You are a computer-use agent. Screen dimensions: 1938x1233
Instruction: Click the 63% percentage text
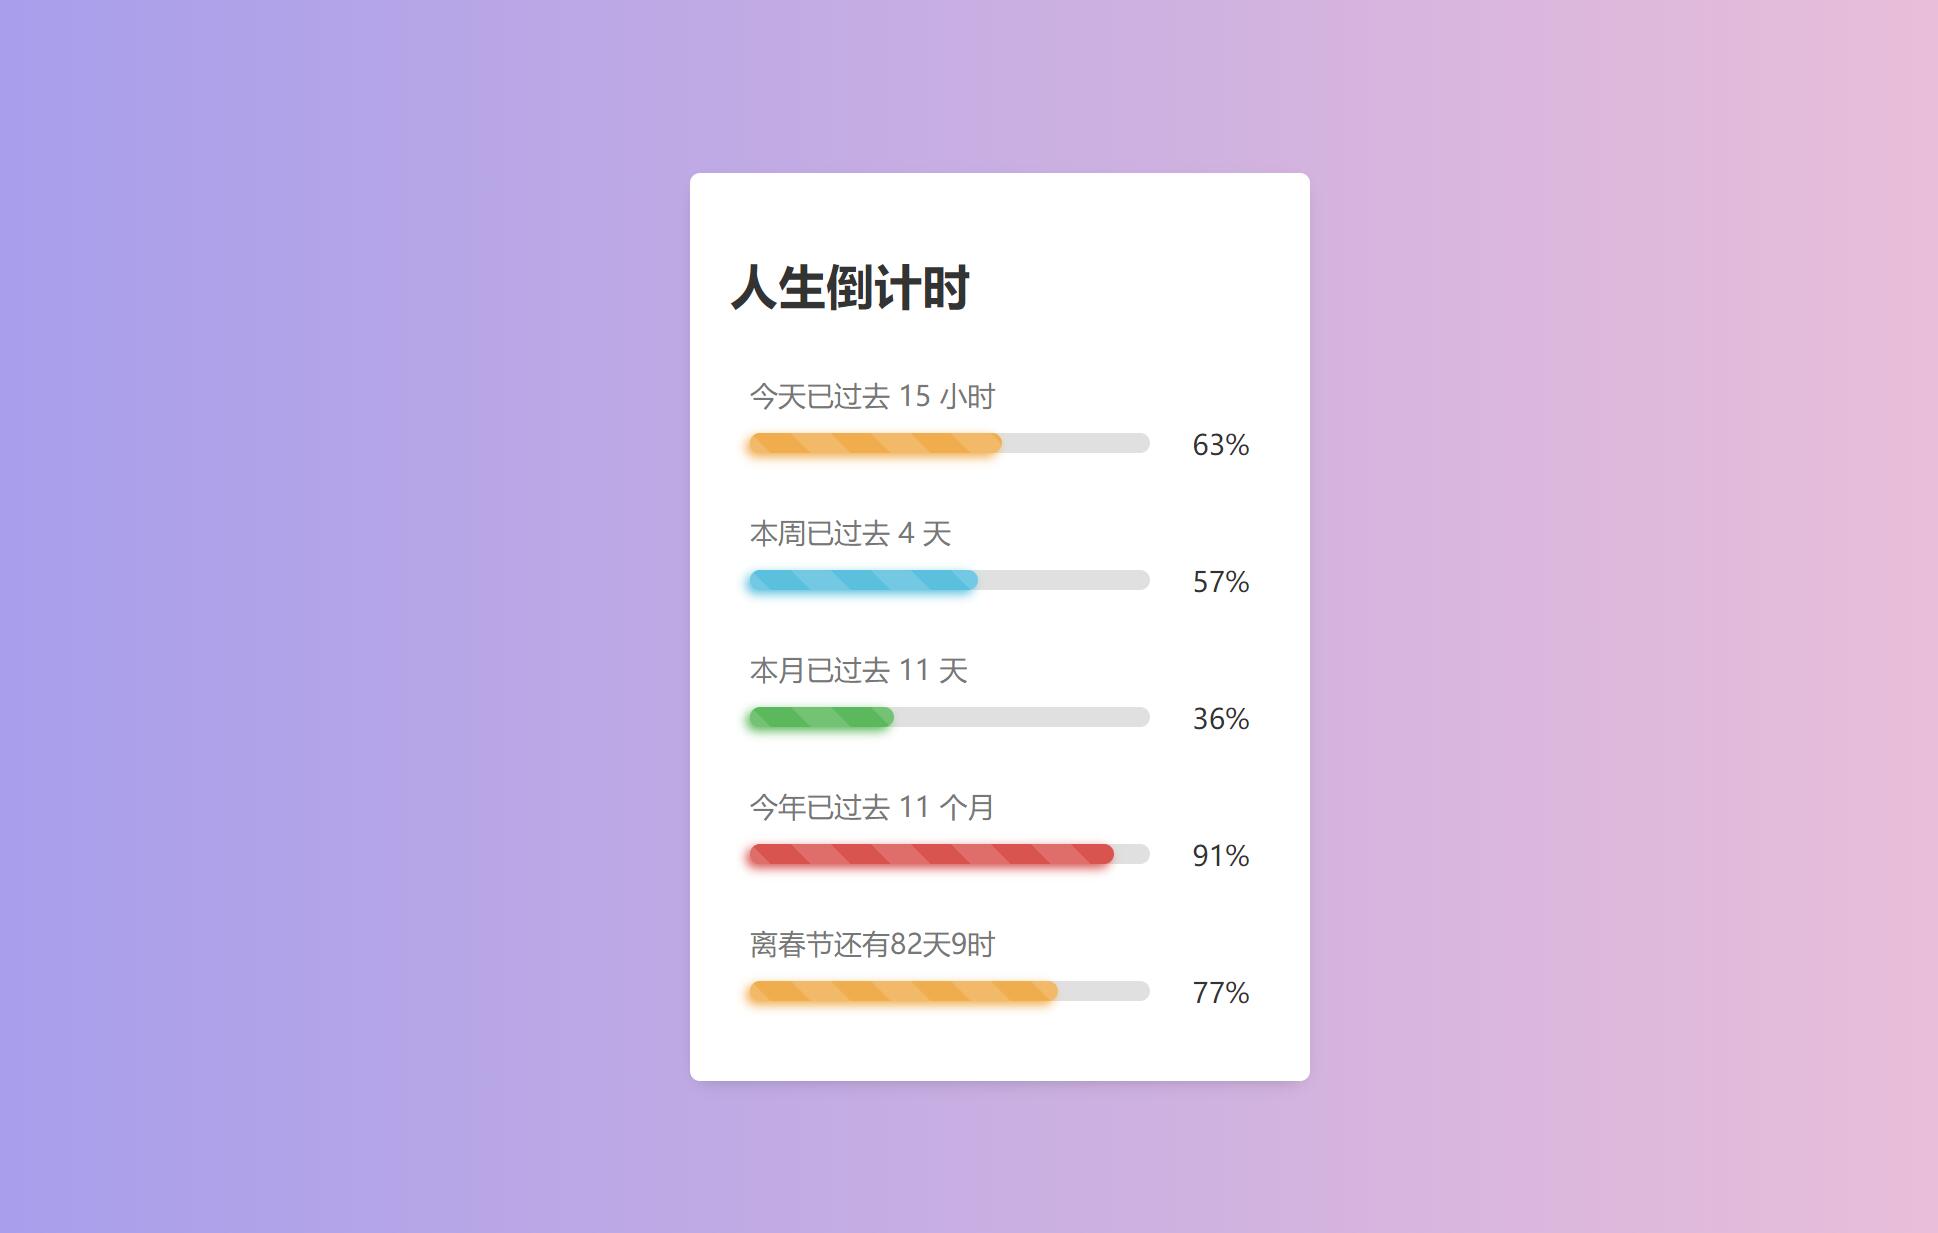(x=1220, y=445)
